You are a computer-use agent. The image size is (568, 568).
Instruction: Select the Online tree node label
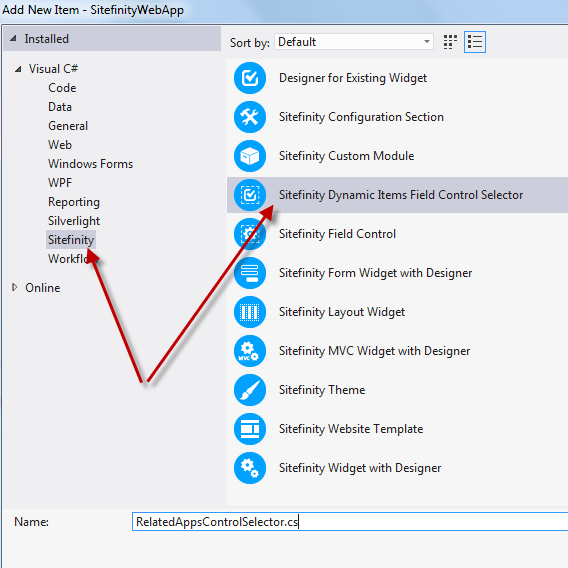(42, 288)
